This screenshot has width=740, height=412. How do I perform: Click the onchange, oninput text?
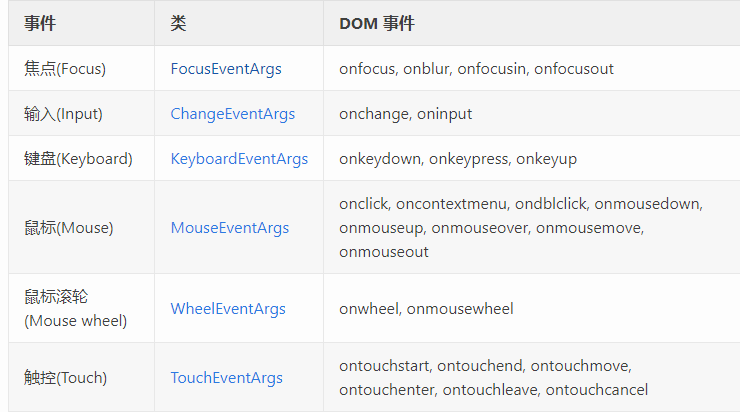[x=405, y=114]
